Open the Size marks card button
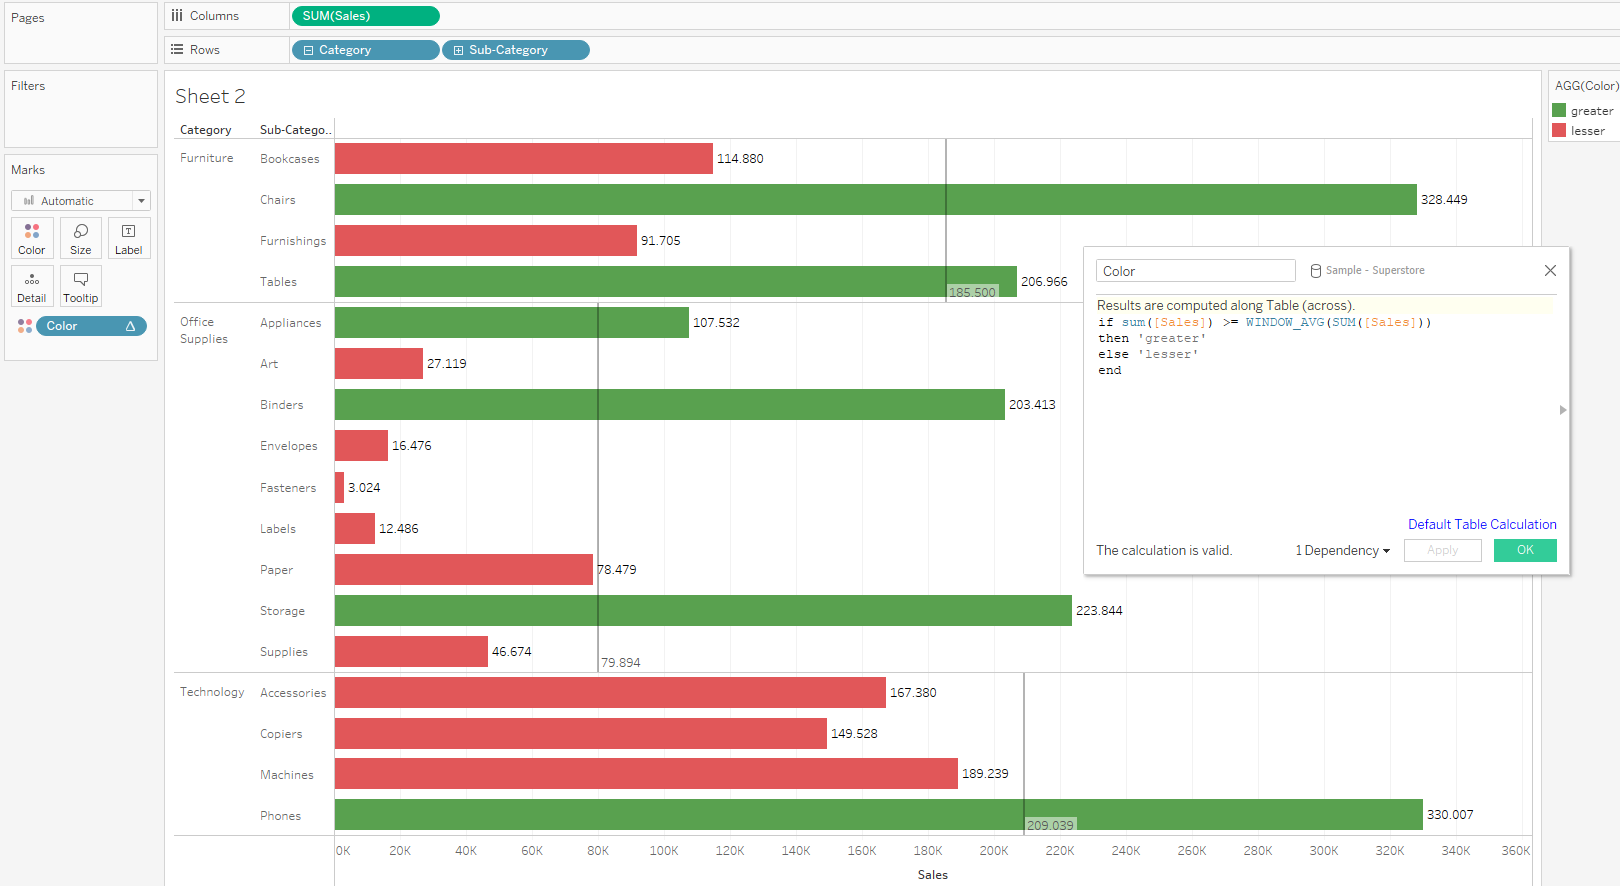Viewport: 1620px width, 886px height. coord(81,238)
